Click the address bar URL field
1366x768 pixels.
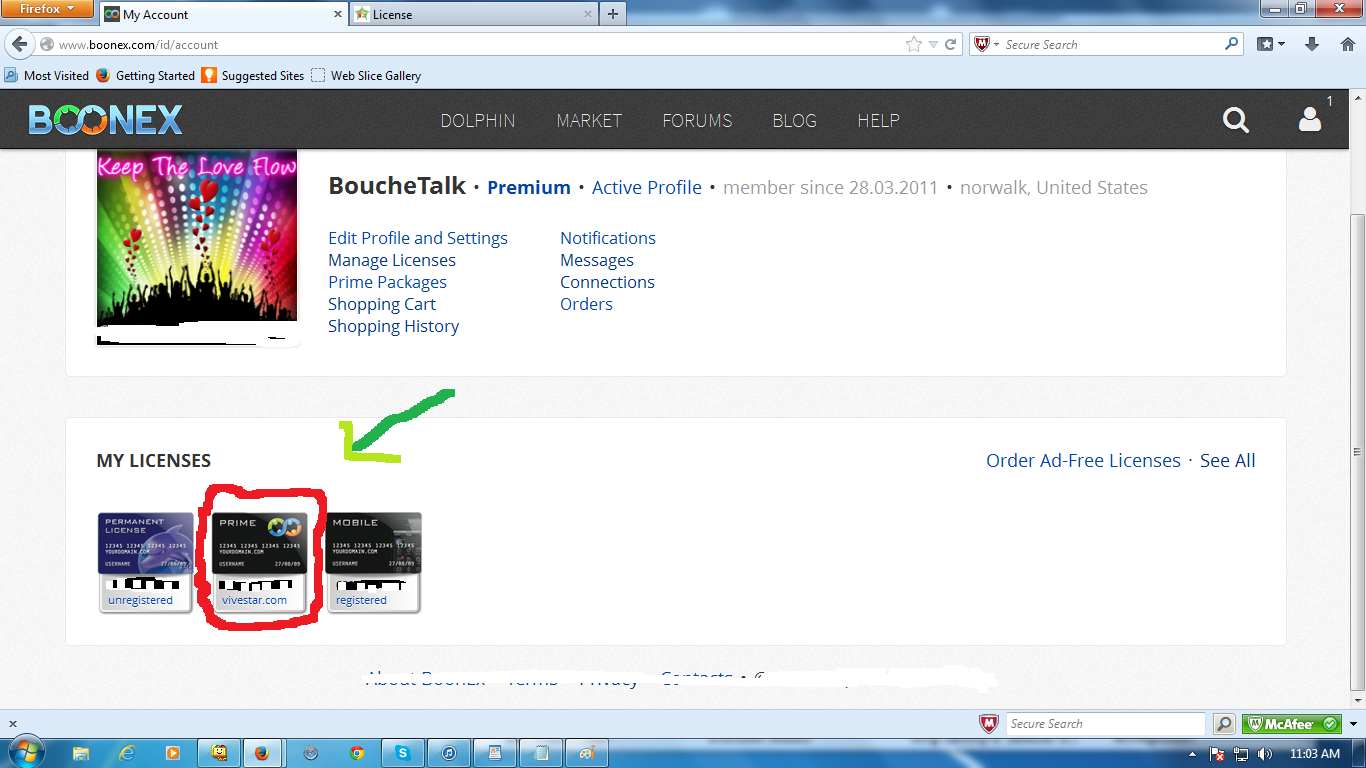point(480,45)
